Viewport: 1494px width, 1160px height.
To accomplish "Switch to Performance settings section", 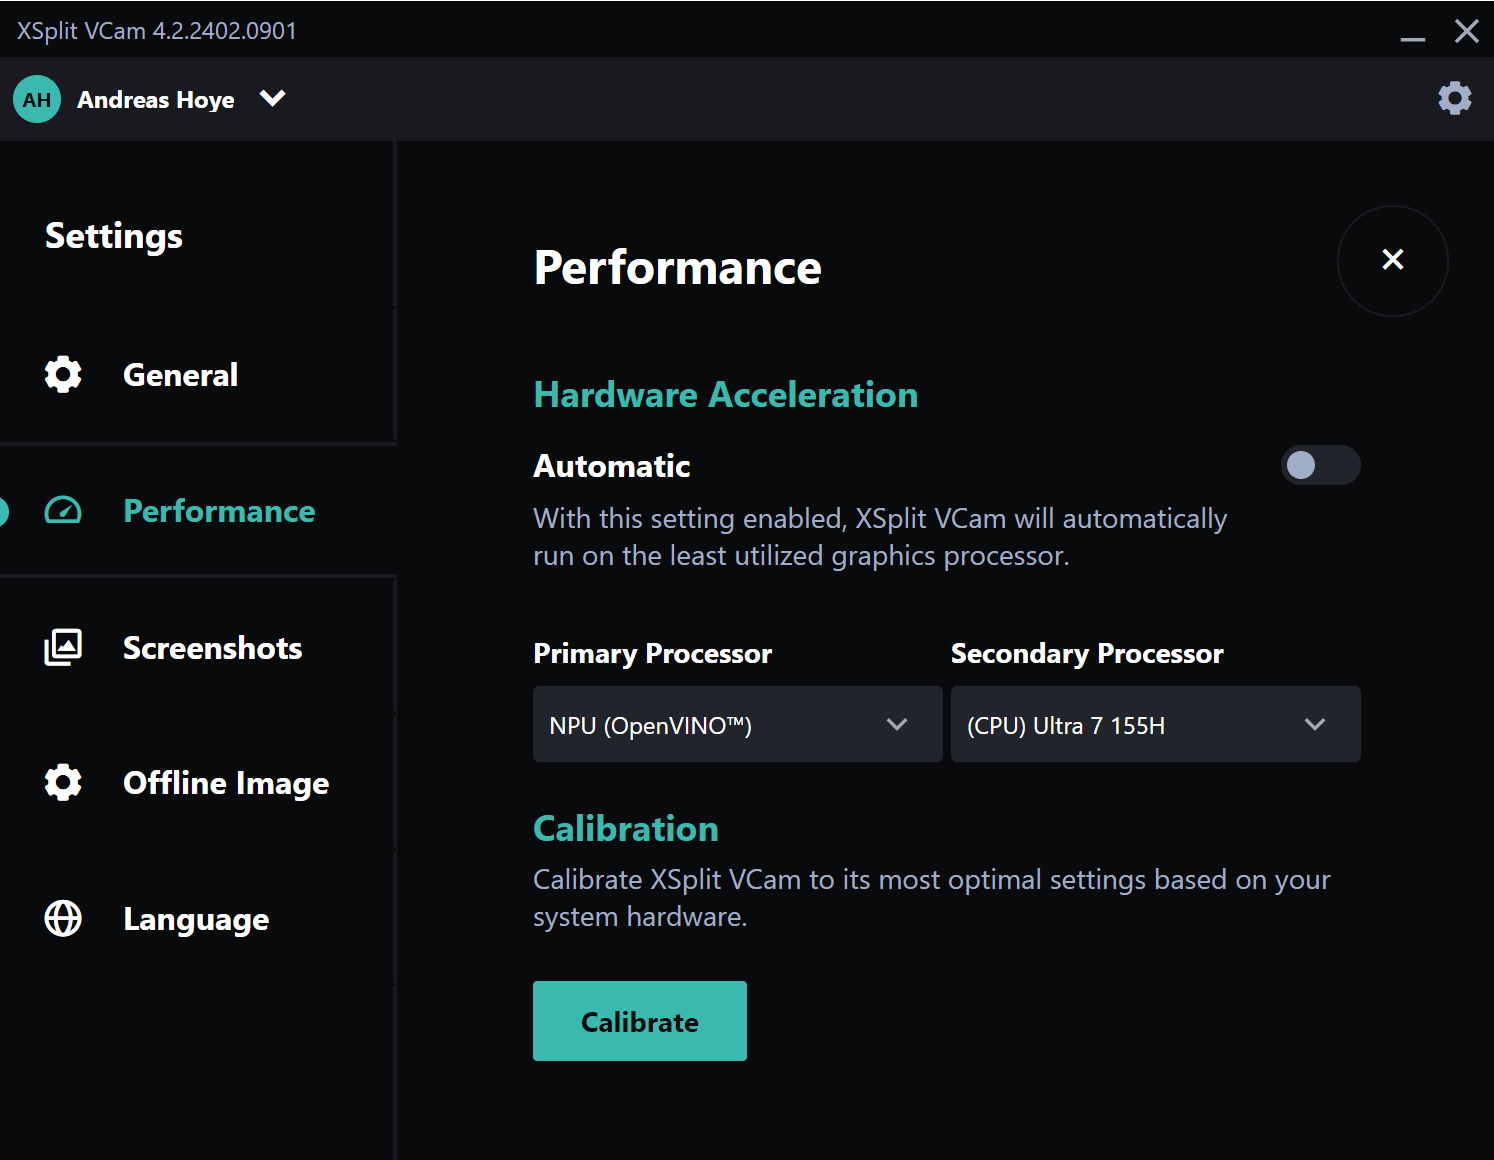I will tap(198, 511).
